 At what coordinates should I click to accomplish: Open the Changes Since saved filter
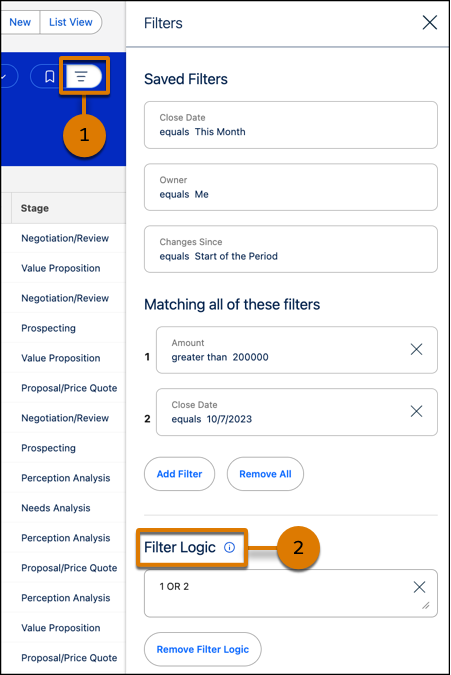point(291,249)
